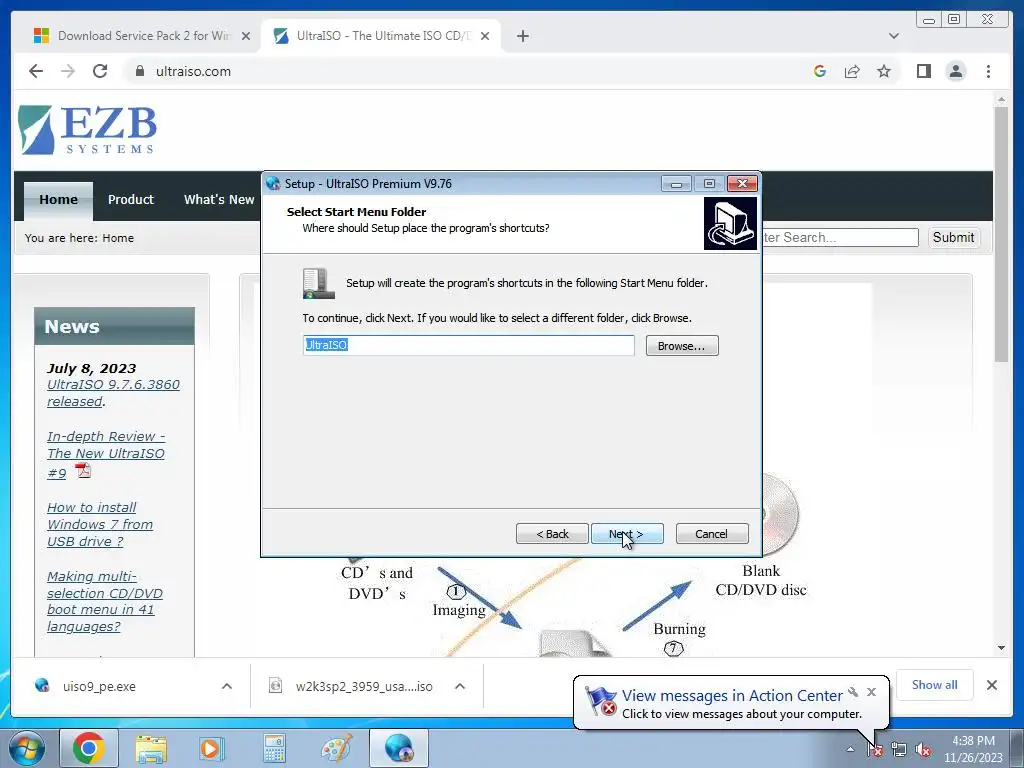
Task: Open PDF icon beside In-depth Review link
Action: coord(83,470)
